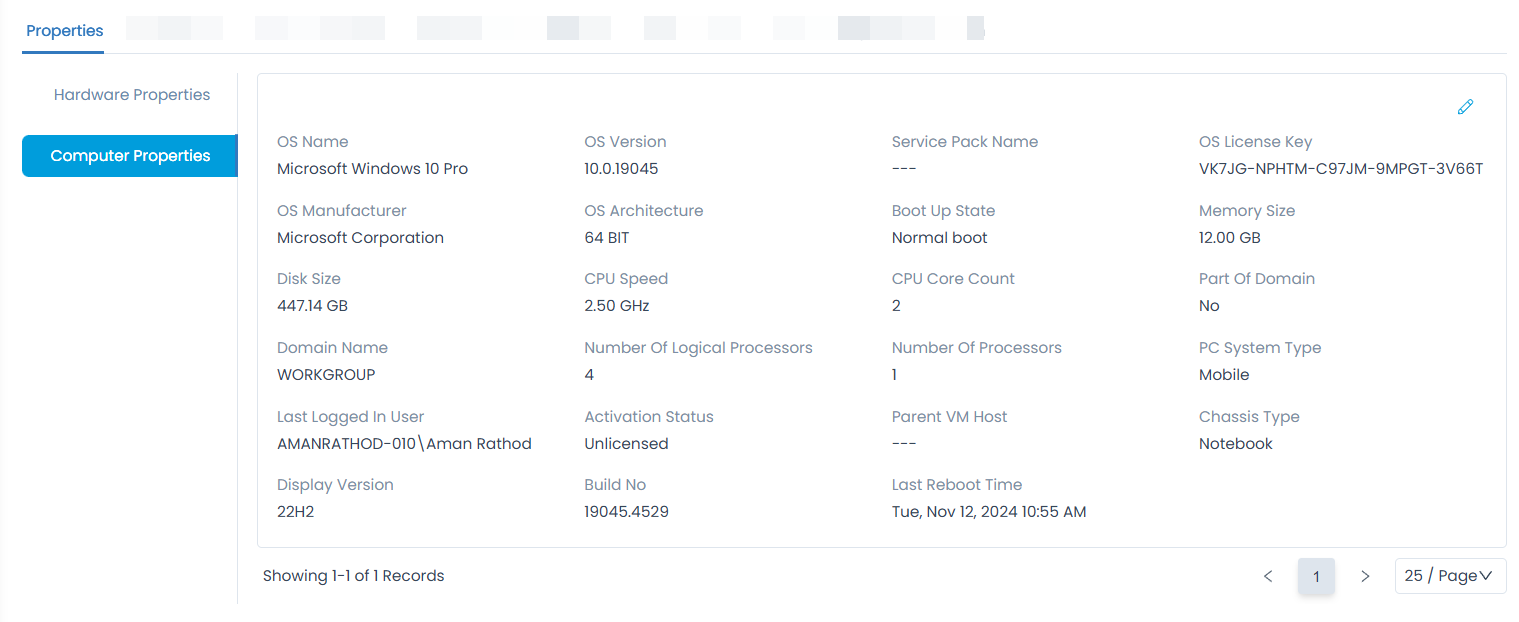Click the OS Version value 10.0.19045
1519x622 pixels.
(x=621, y=169)
